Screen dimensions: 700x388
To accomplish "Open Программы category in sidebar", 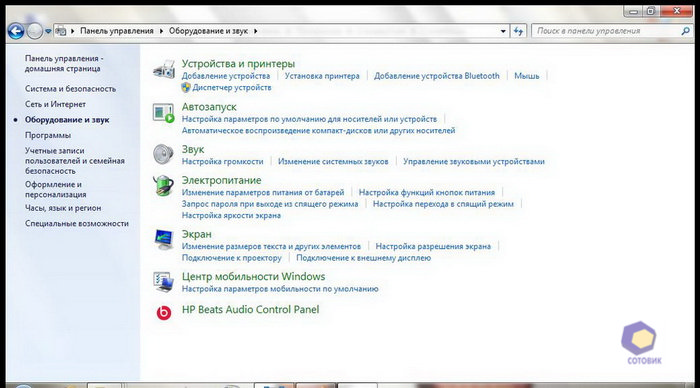I will tap(48, 135).
